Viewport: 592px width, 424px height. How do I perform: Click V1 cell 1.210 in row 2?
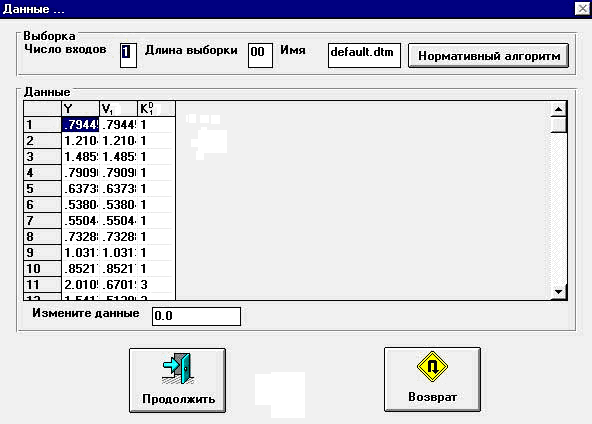pyautogui.click(x=119, y=140)
